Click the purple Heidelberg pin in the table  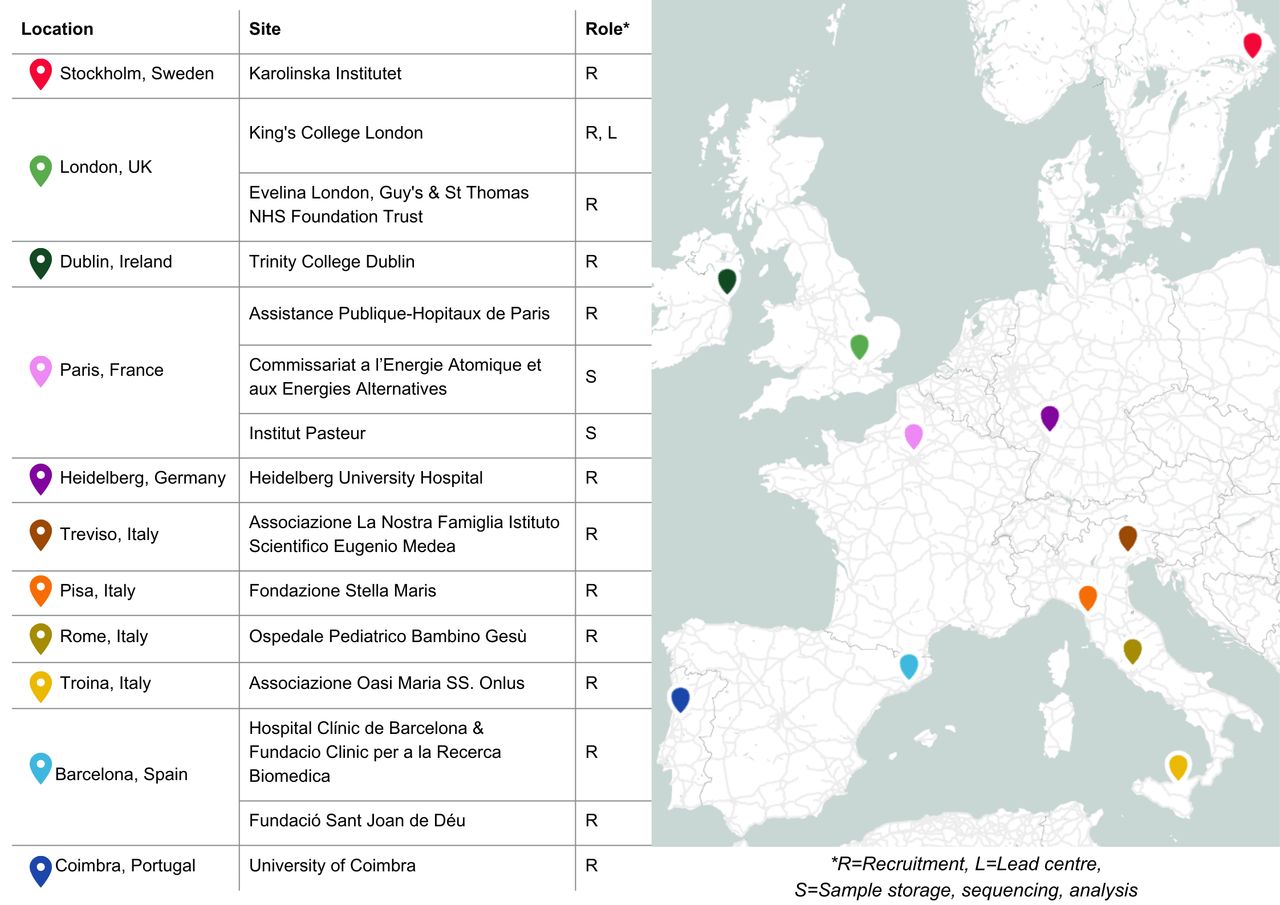click(x=41, y=479)
